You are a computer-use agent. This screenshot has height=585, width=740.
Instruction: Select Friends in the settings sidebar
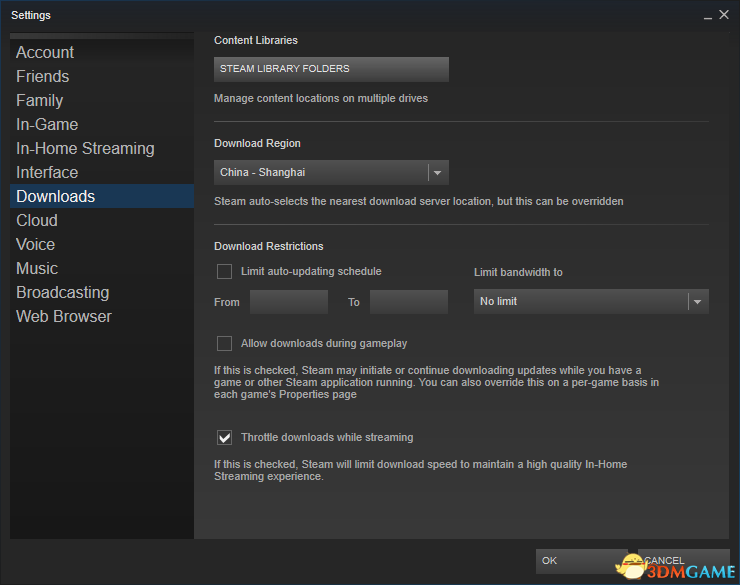(x=102, y=76)
